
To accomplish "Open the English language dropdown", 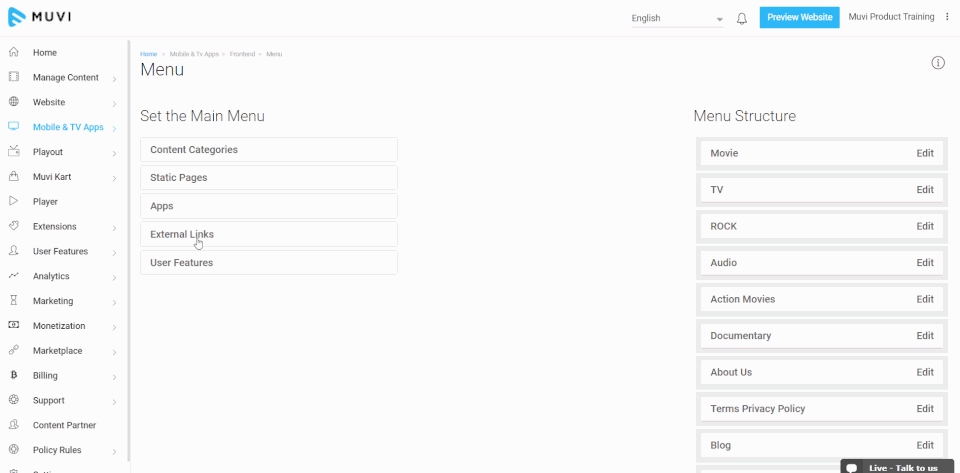I will (x=677, y=18).
